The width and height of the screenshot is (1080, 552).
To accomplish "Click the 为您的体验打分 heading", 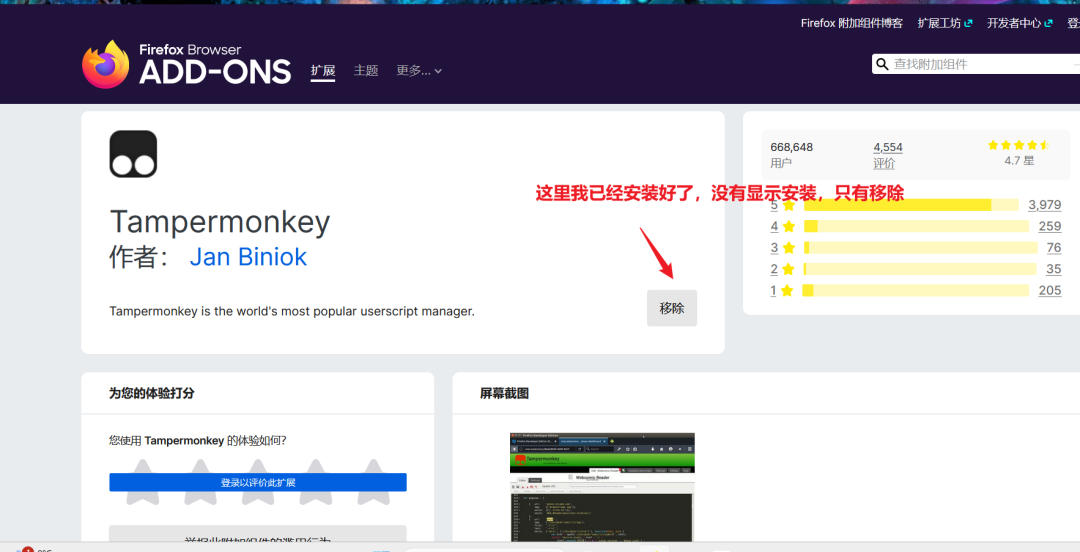I will click(x=152, y=393).
